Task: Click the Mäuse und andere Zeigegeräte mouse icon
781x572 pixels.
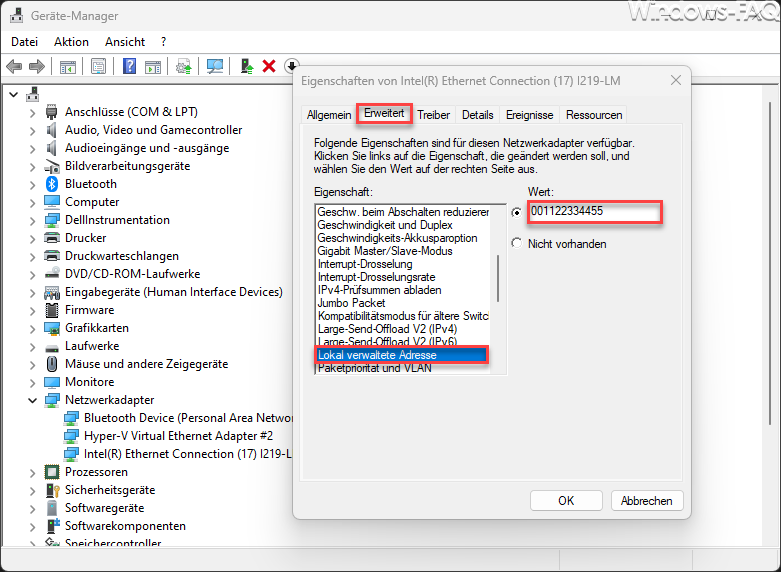Action: (x=52, y=364)
